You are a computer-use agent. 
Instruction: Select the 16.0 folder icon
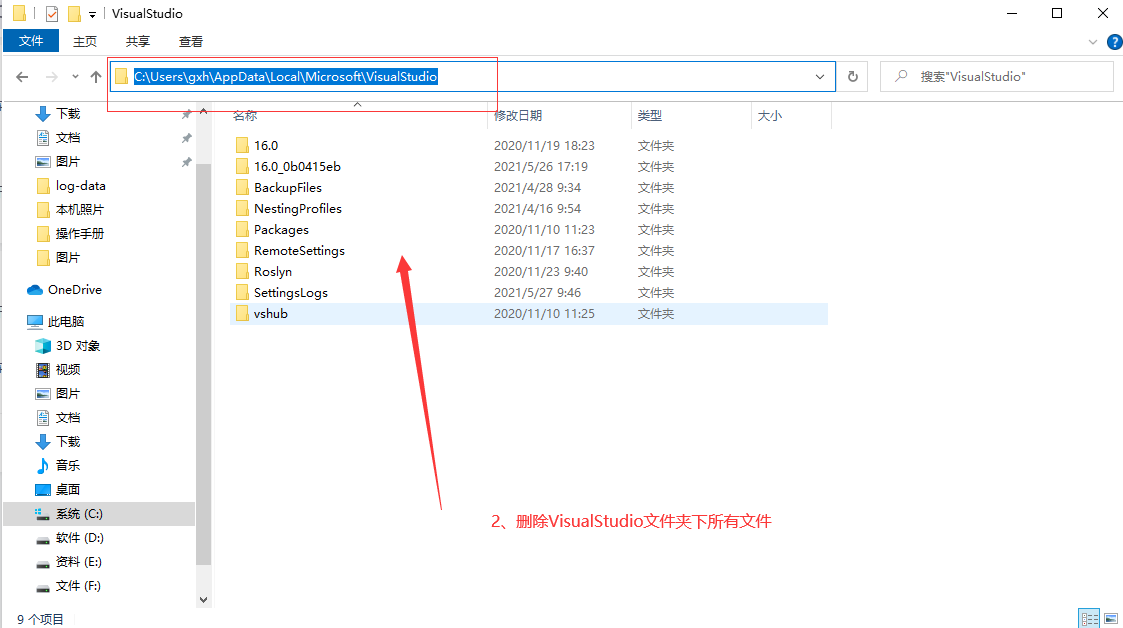242,145
